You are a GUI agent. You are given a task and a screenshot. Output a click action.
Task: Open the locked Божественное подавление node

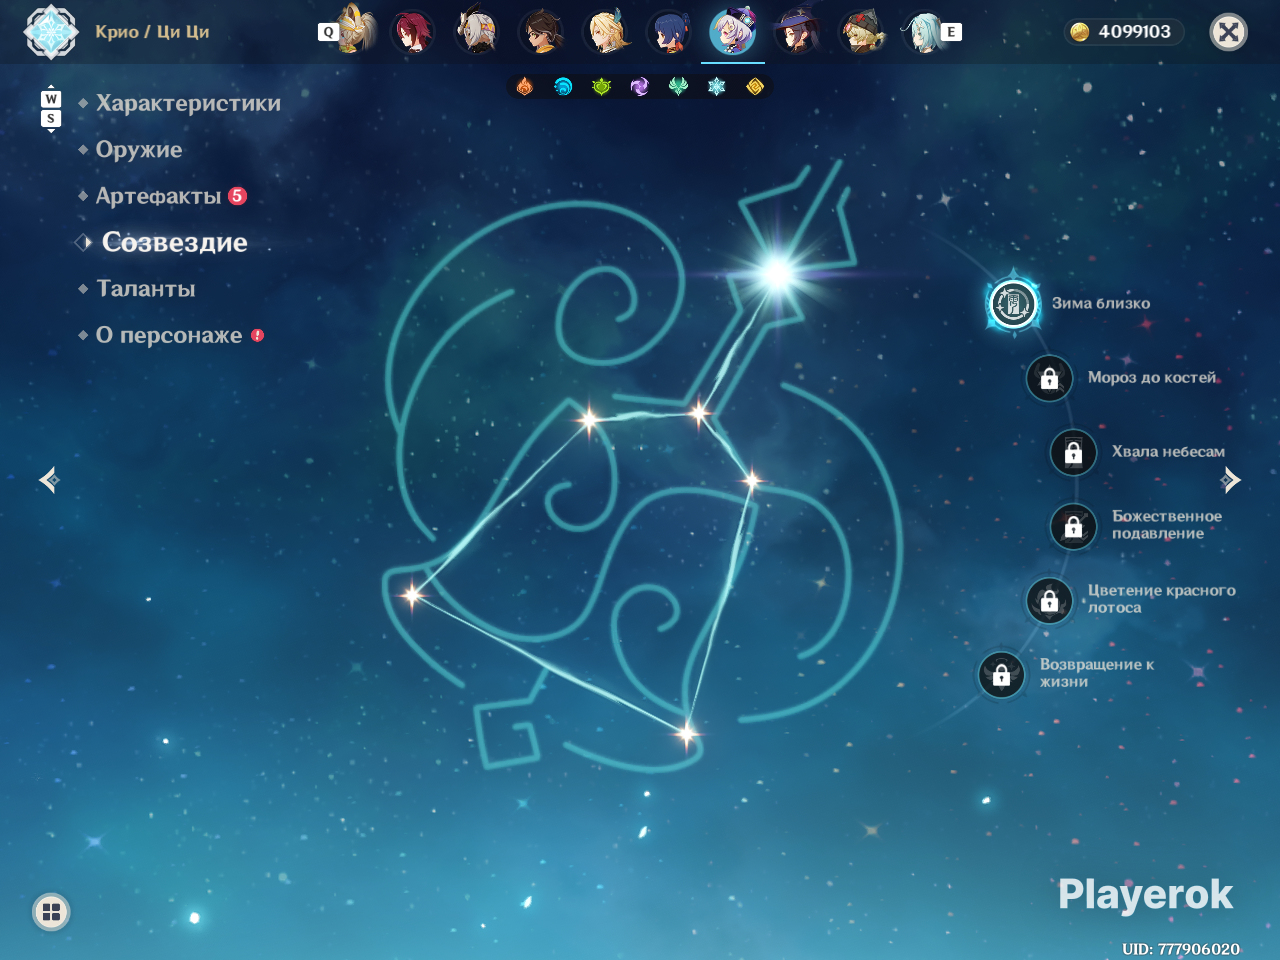coord(1073,526)
